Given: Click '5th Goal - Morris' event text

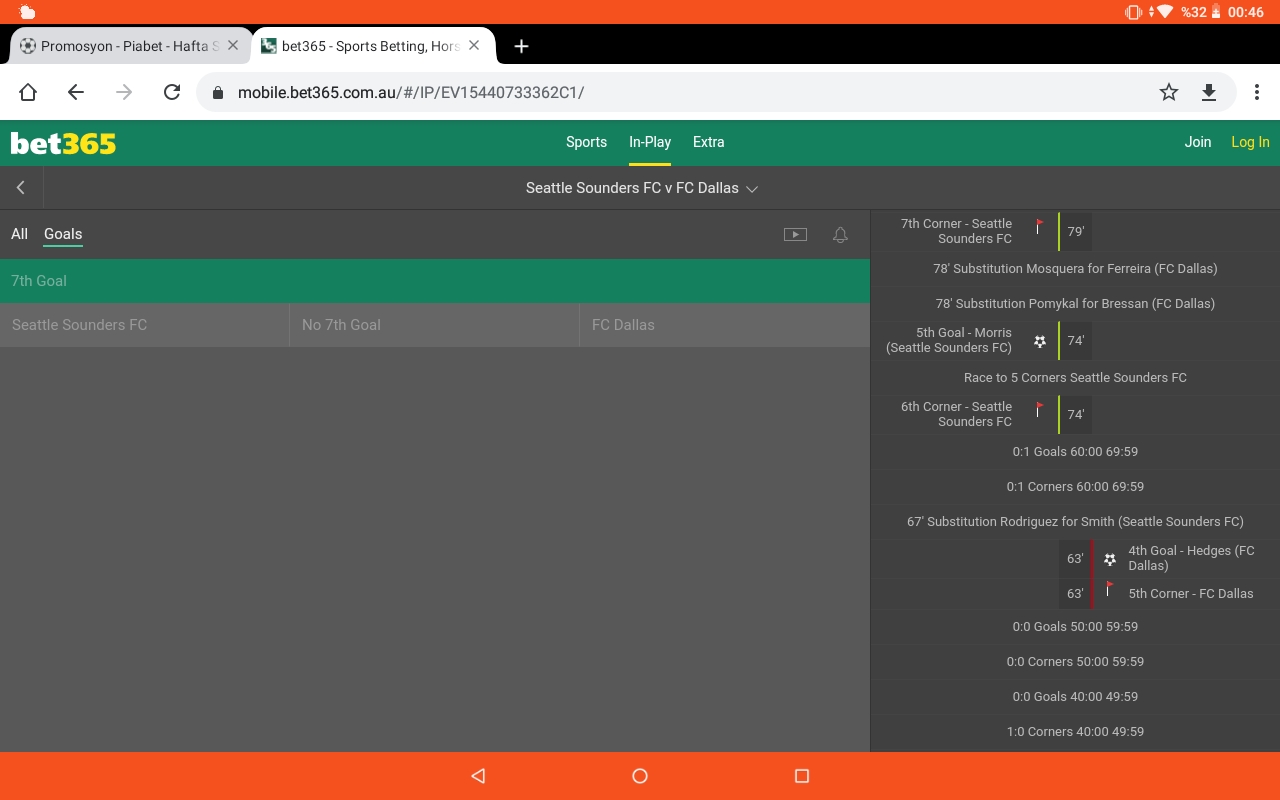Looking at the screenshot, I should tap(949, 340).
